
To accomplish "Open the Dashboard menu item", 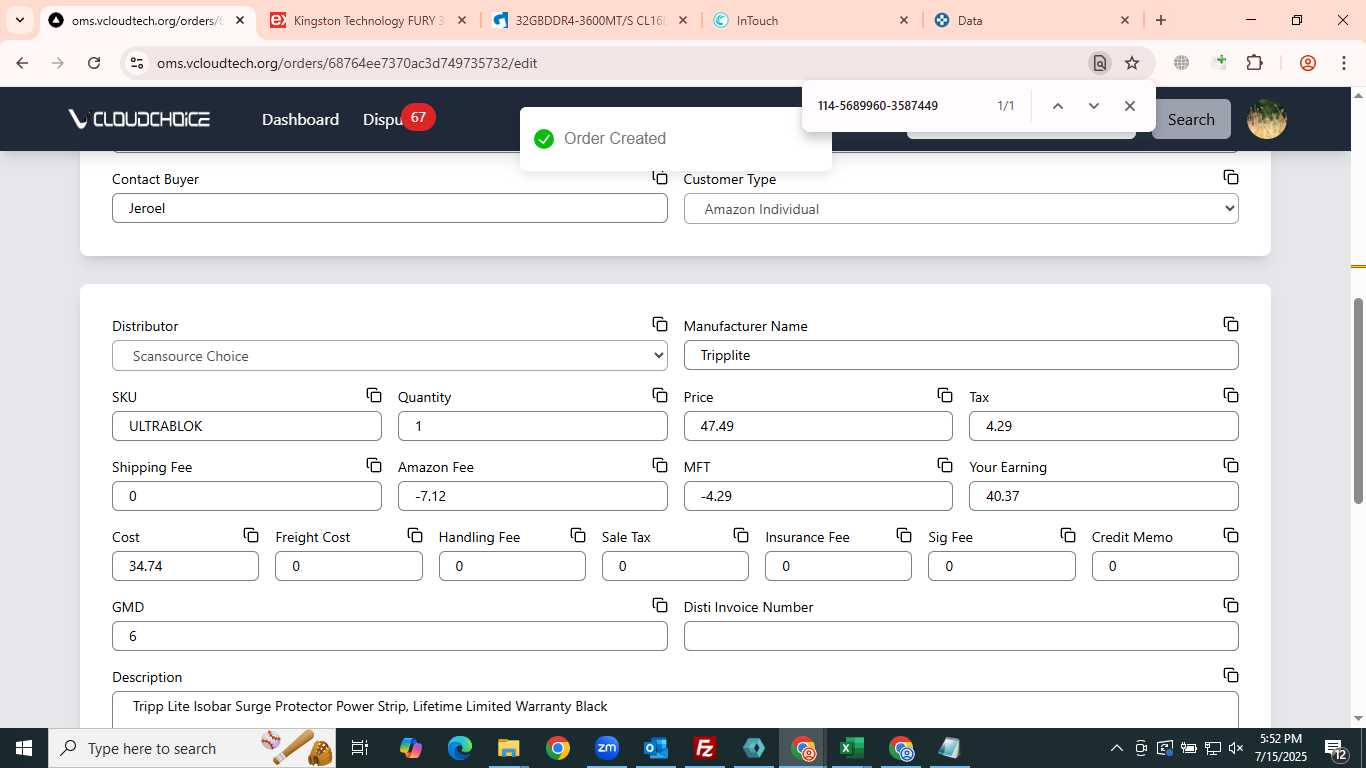I will coord(300,119).
